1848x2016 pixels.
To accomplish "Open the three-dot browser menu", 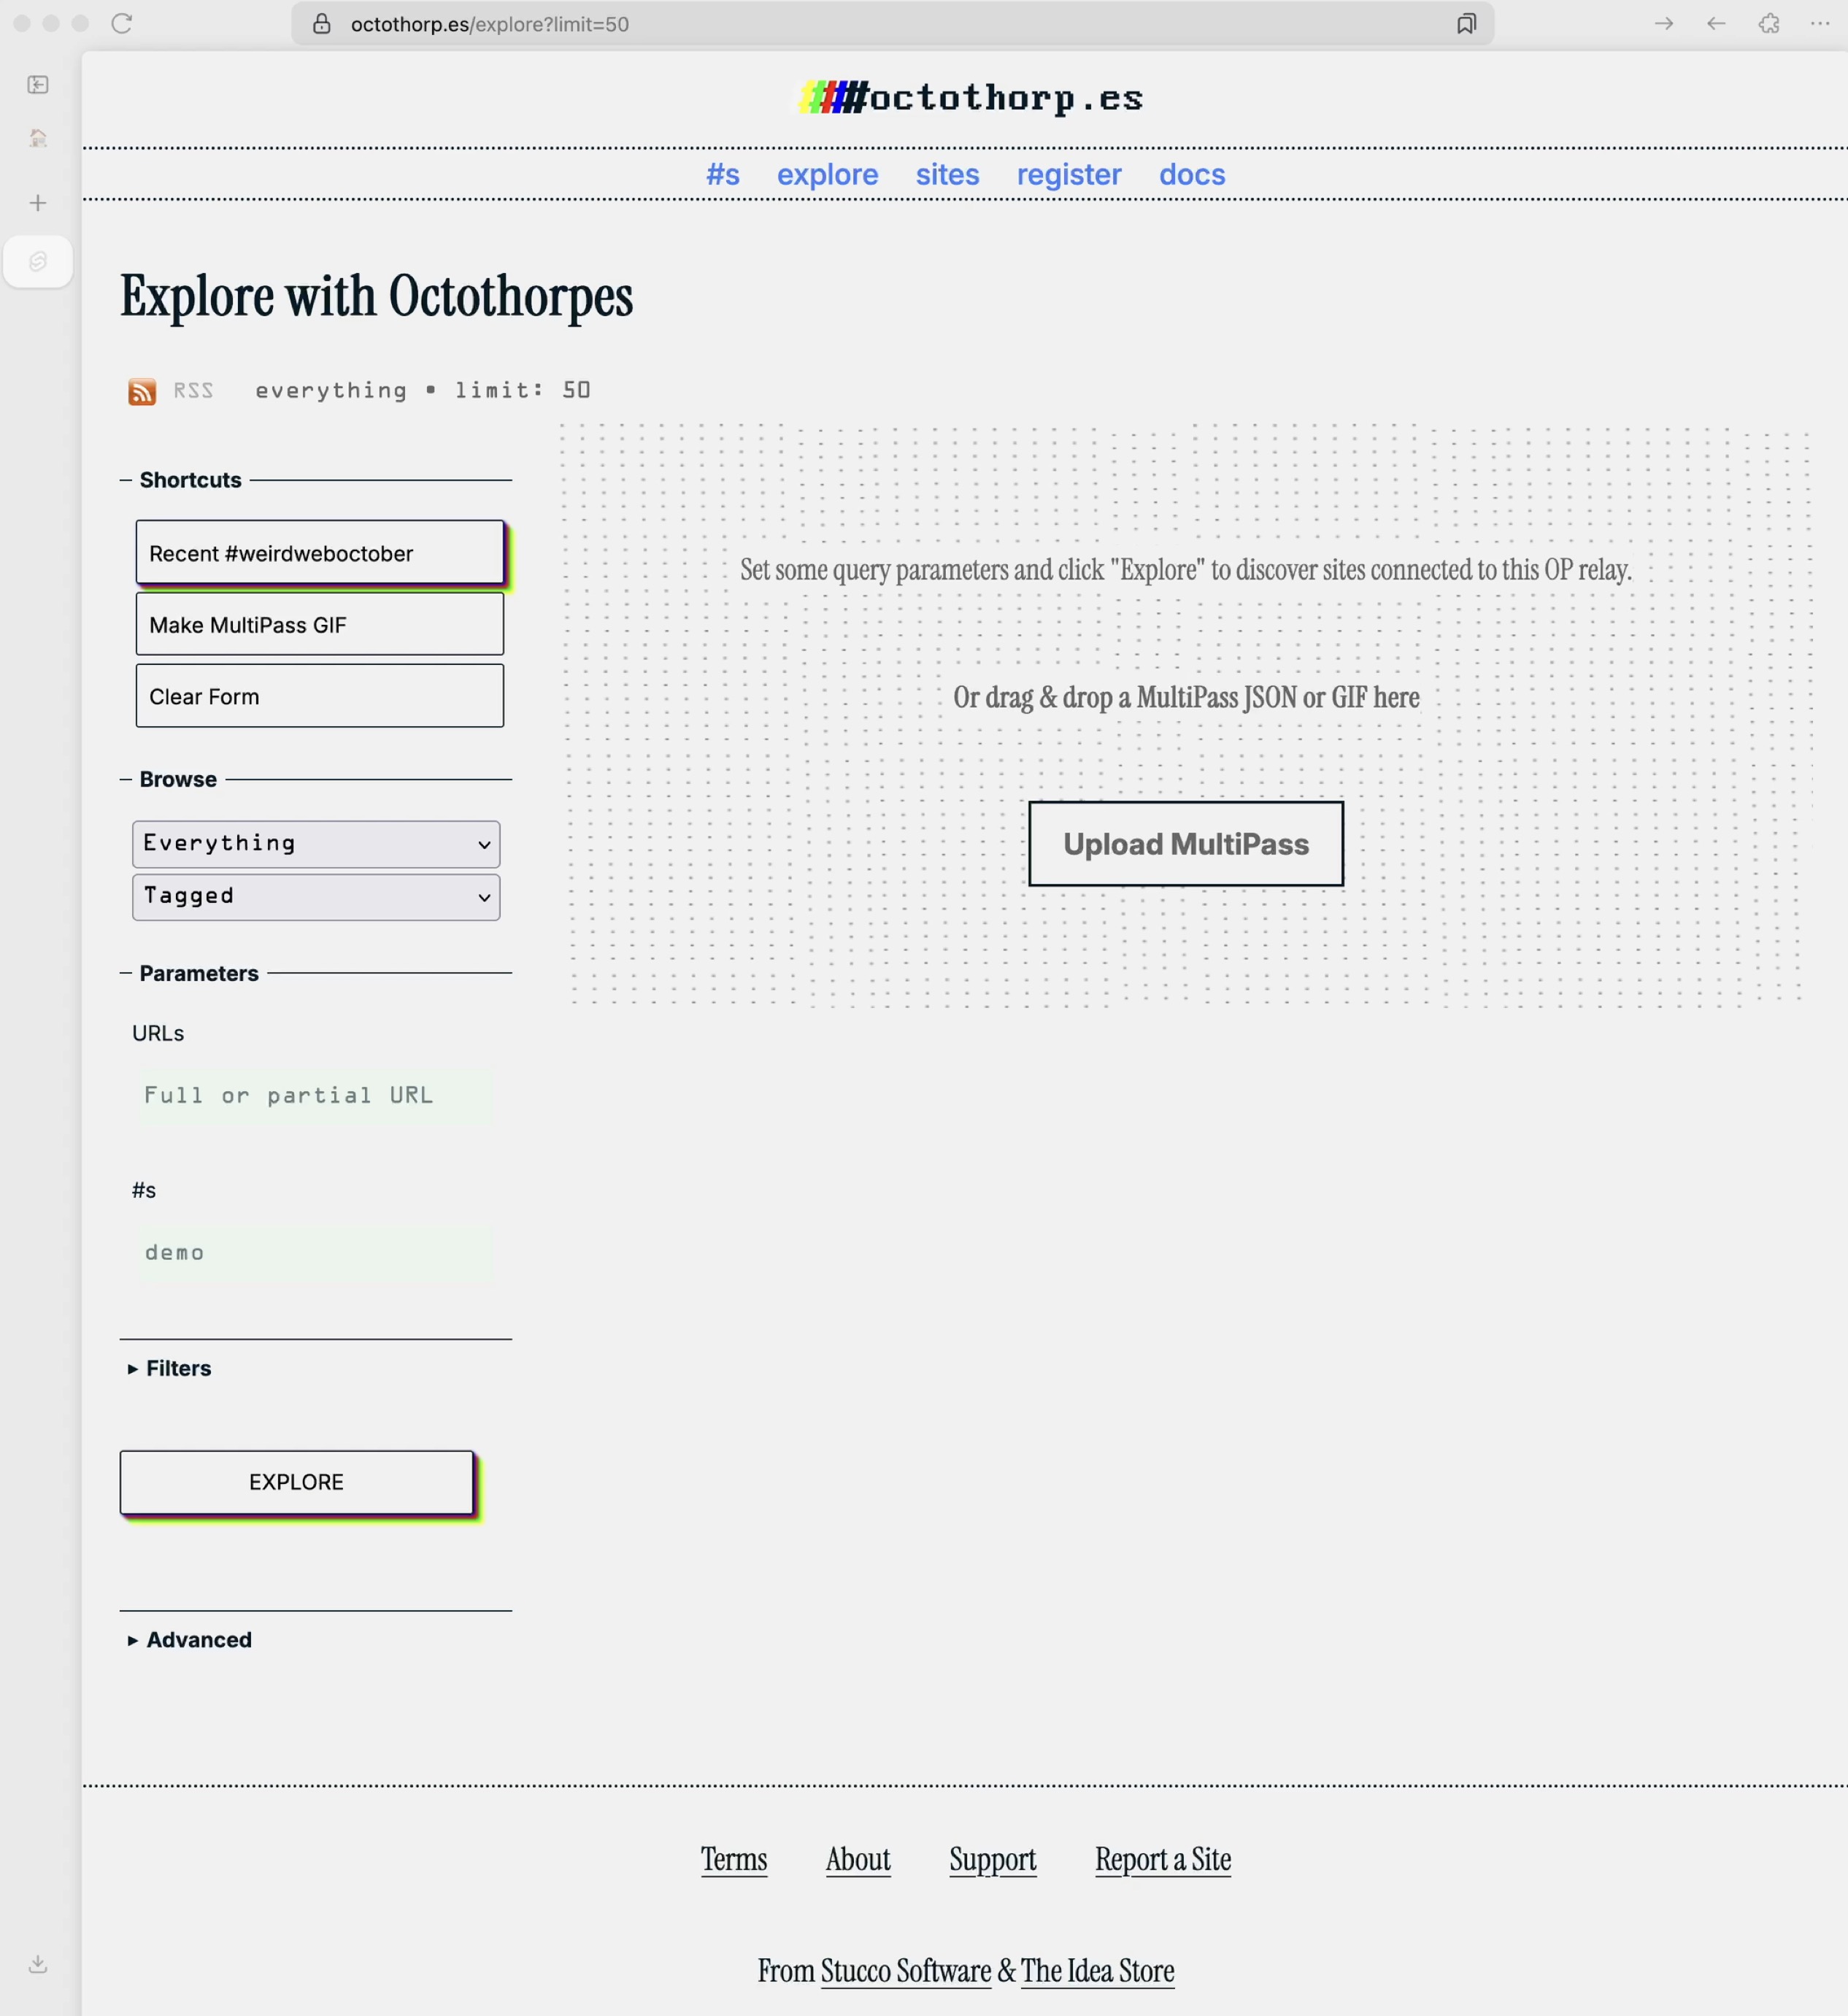I will (1819, 24).
